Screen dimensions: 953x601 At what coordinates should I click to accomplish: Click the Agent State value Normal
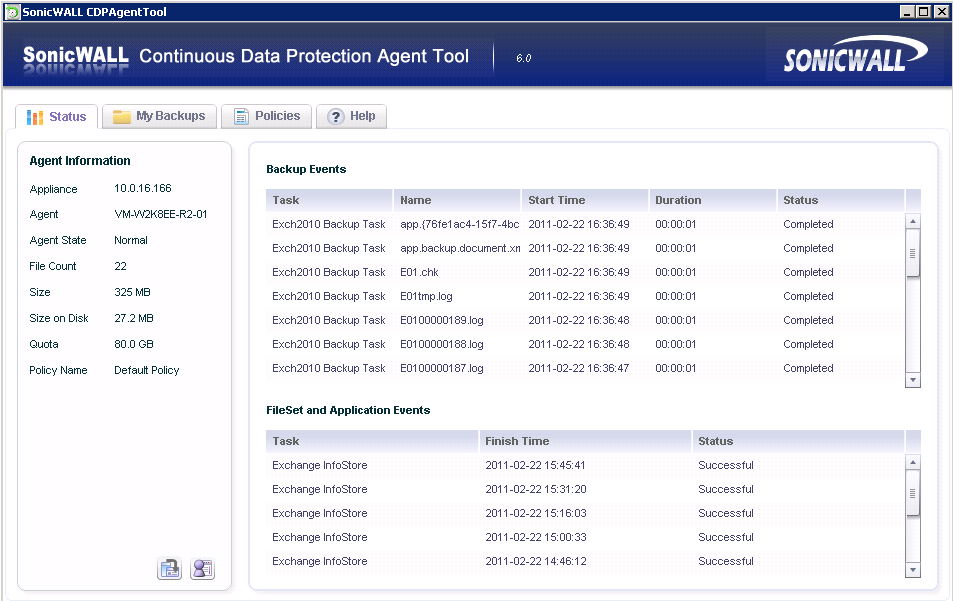(x=131, y=240)
